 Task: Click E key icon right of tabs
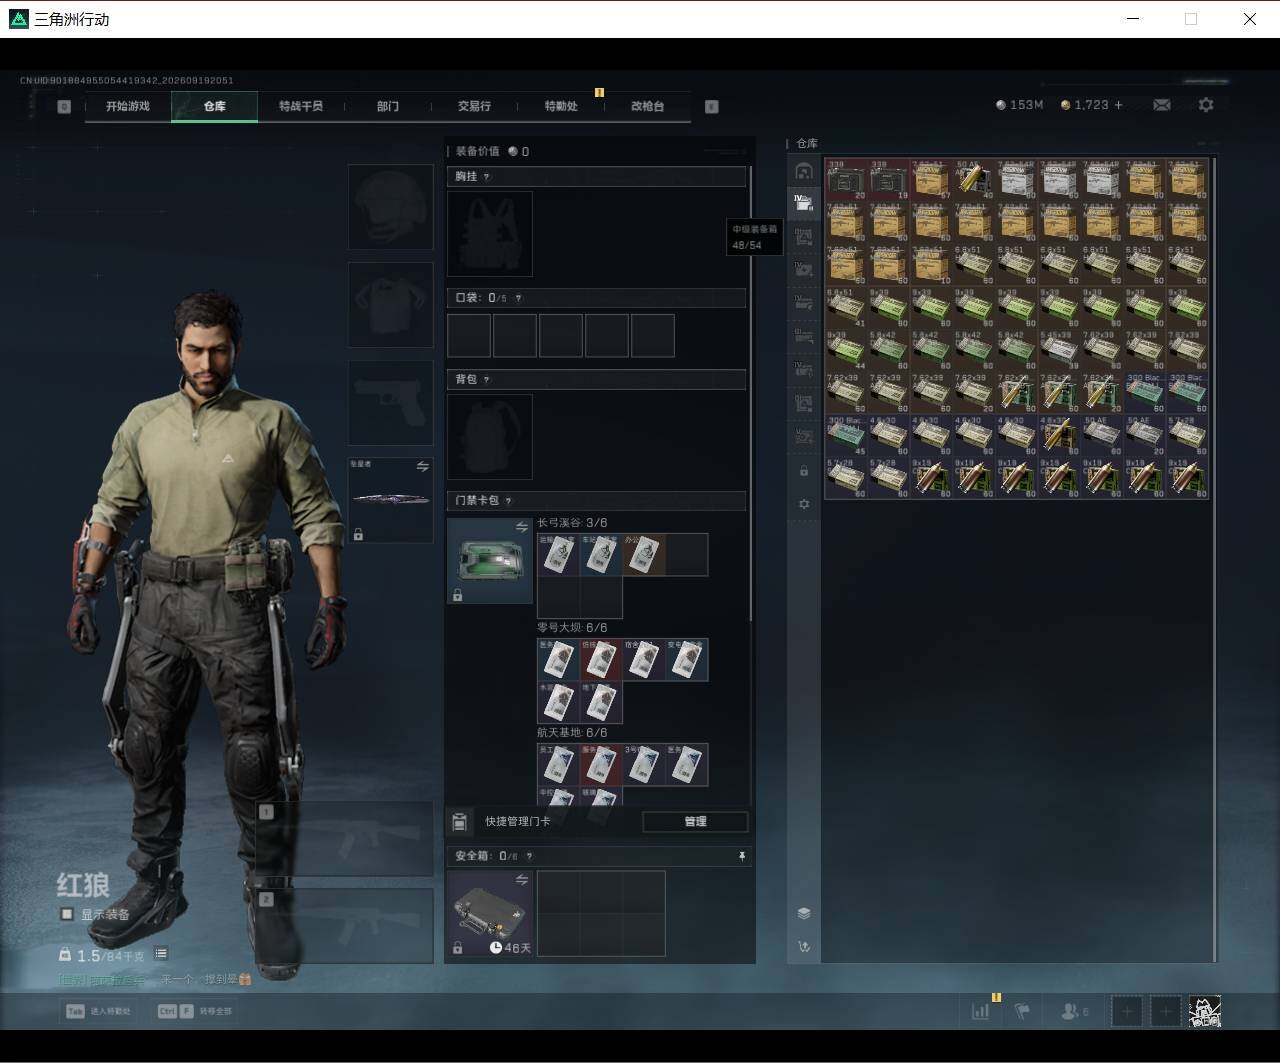[x=712, y=106]
